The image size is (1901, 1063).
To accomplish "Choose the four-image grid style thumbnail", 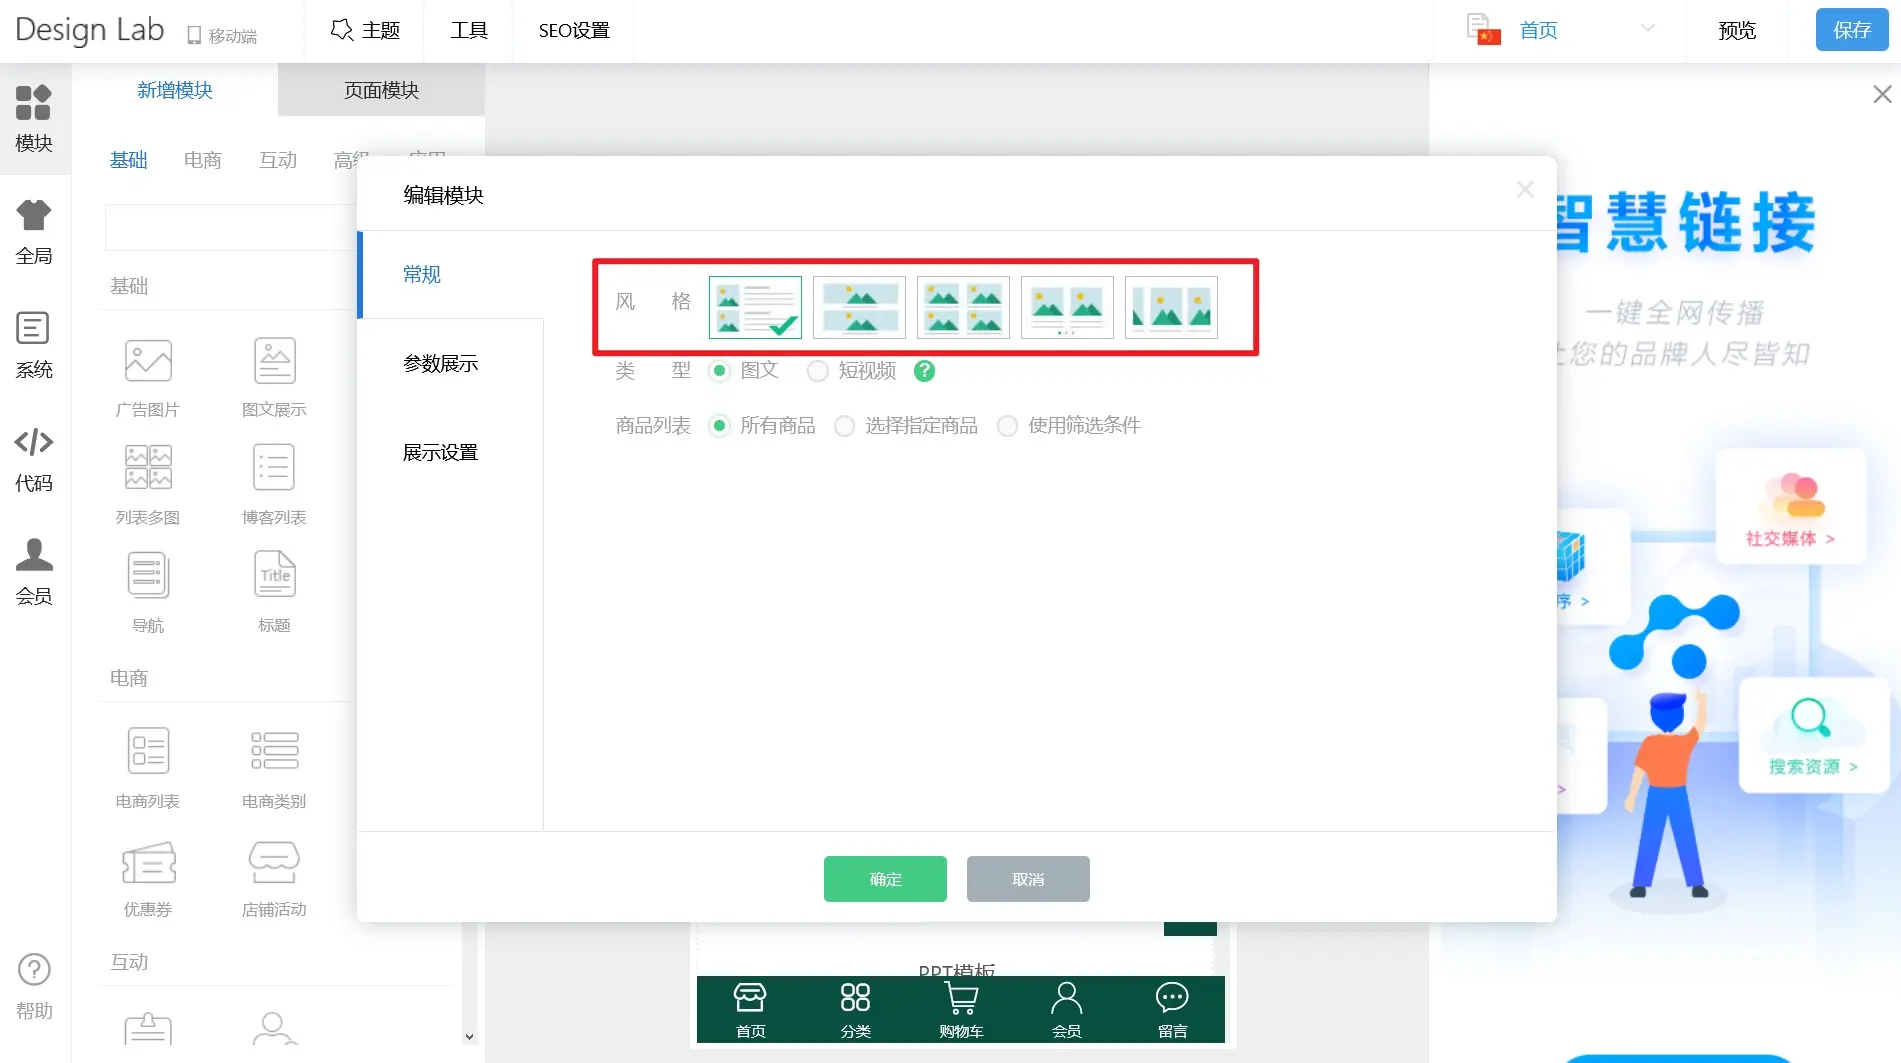I will [963, 308].
